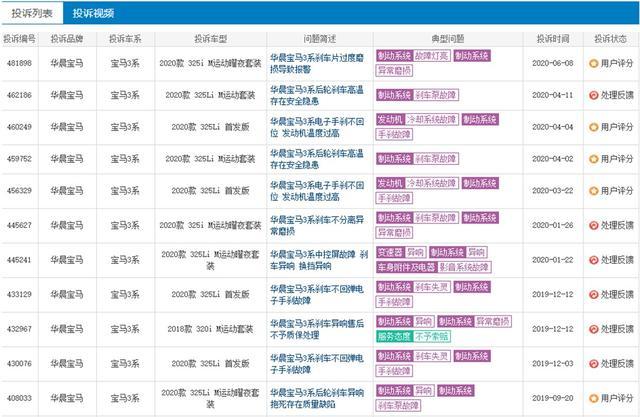Click the date 2020-06-08

(553, 64)
